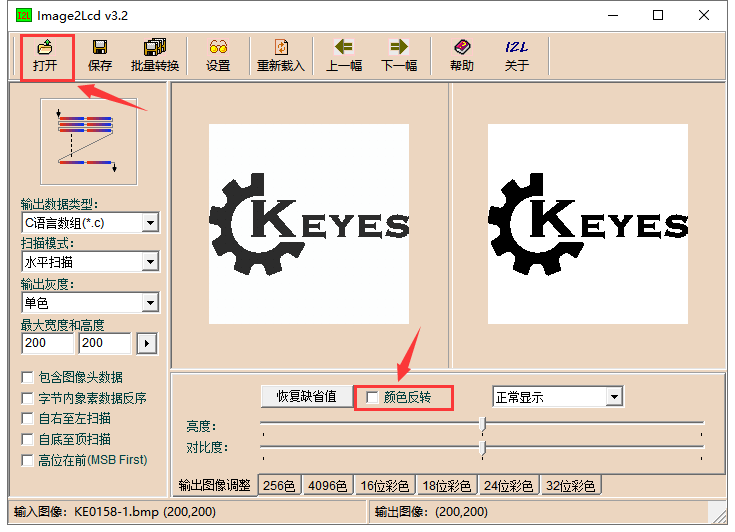Open the 帮助 help book icon
This screenshot has width=735, height=532.
click(x=462, y=56)
